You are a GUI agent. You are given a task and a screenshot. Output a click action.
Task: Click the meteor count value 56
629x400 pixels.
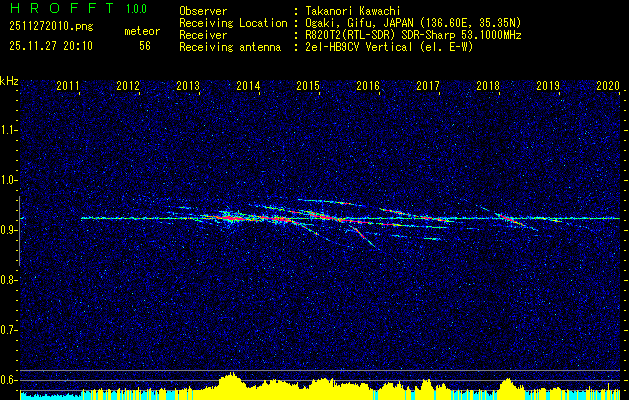(145, 46)
